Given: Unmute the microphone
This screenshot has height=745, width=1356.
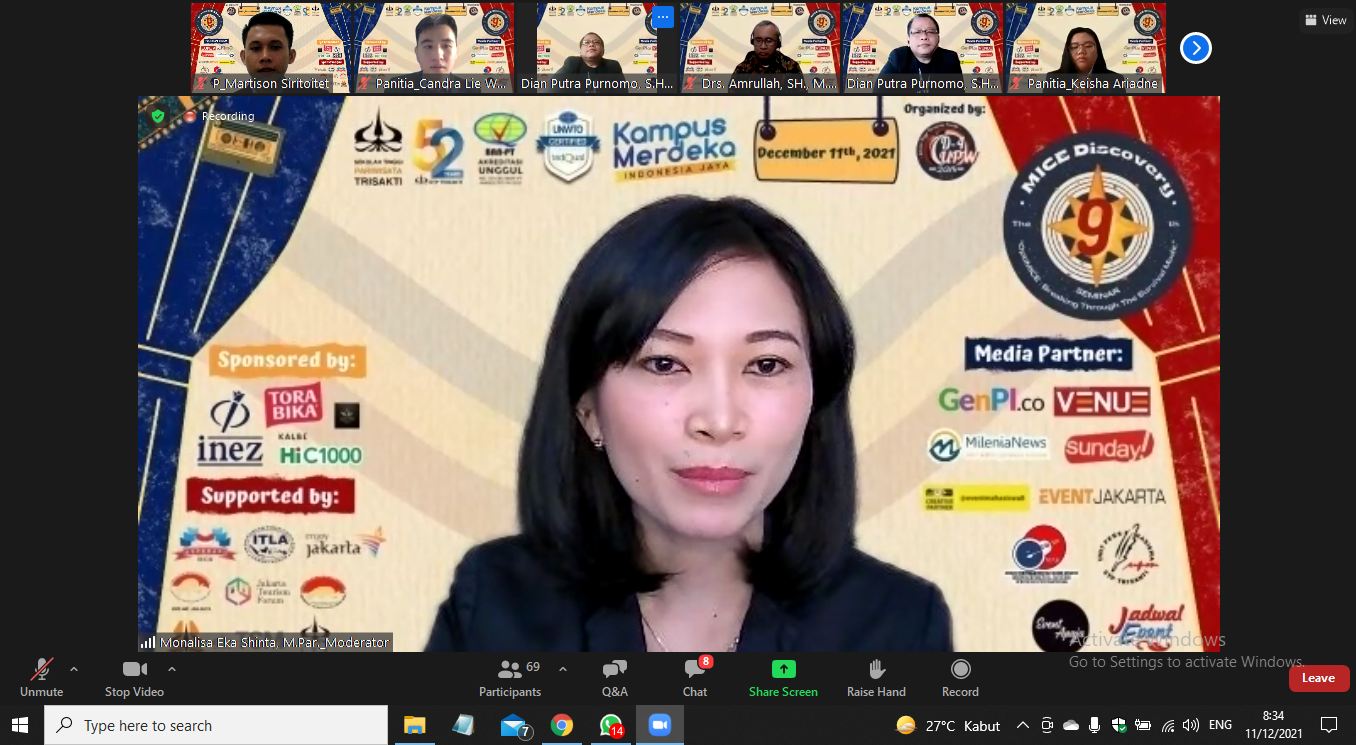Looking at the screenshot, I should [42, 677].
